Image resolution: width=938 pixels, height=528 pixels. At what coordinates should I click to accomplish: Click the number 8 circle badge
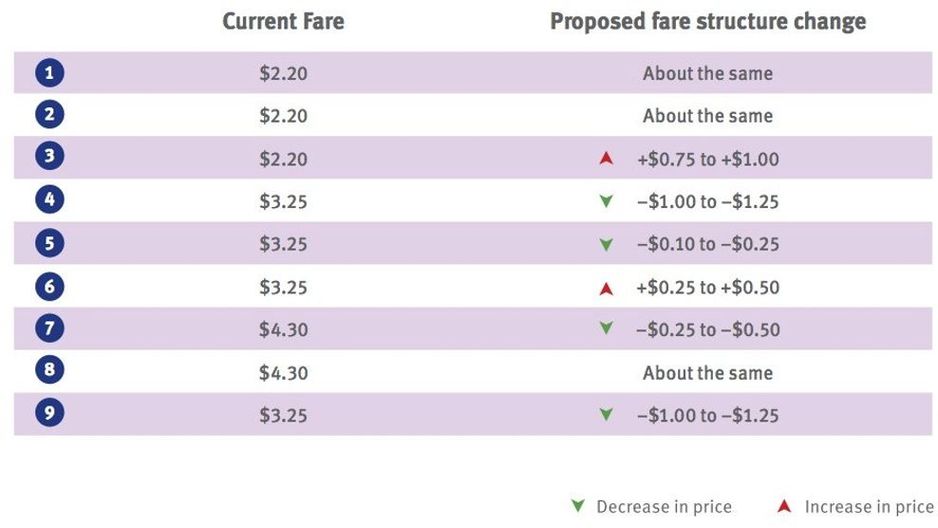(x=48, y=372)
